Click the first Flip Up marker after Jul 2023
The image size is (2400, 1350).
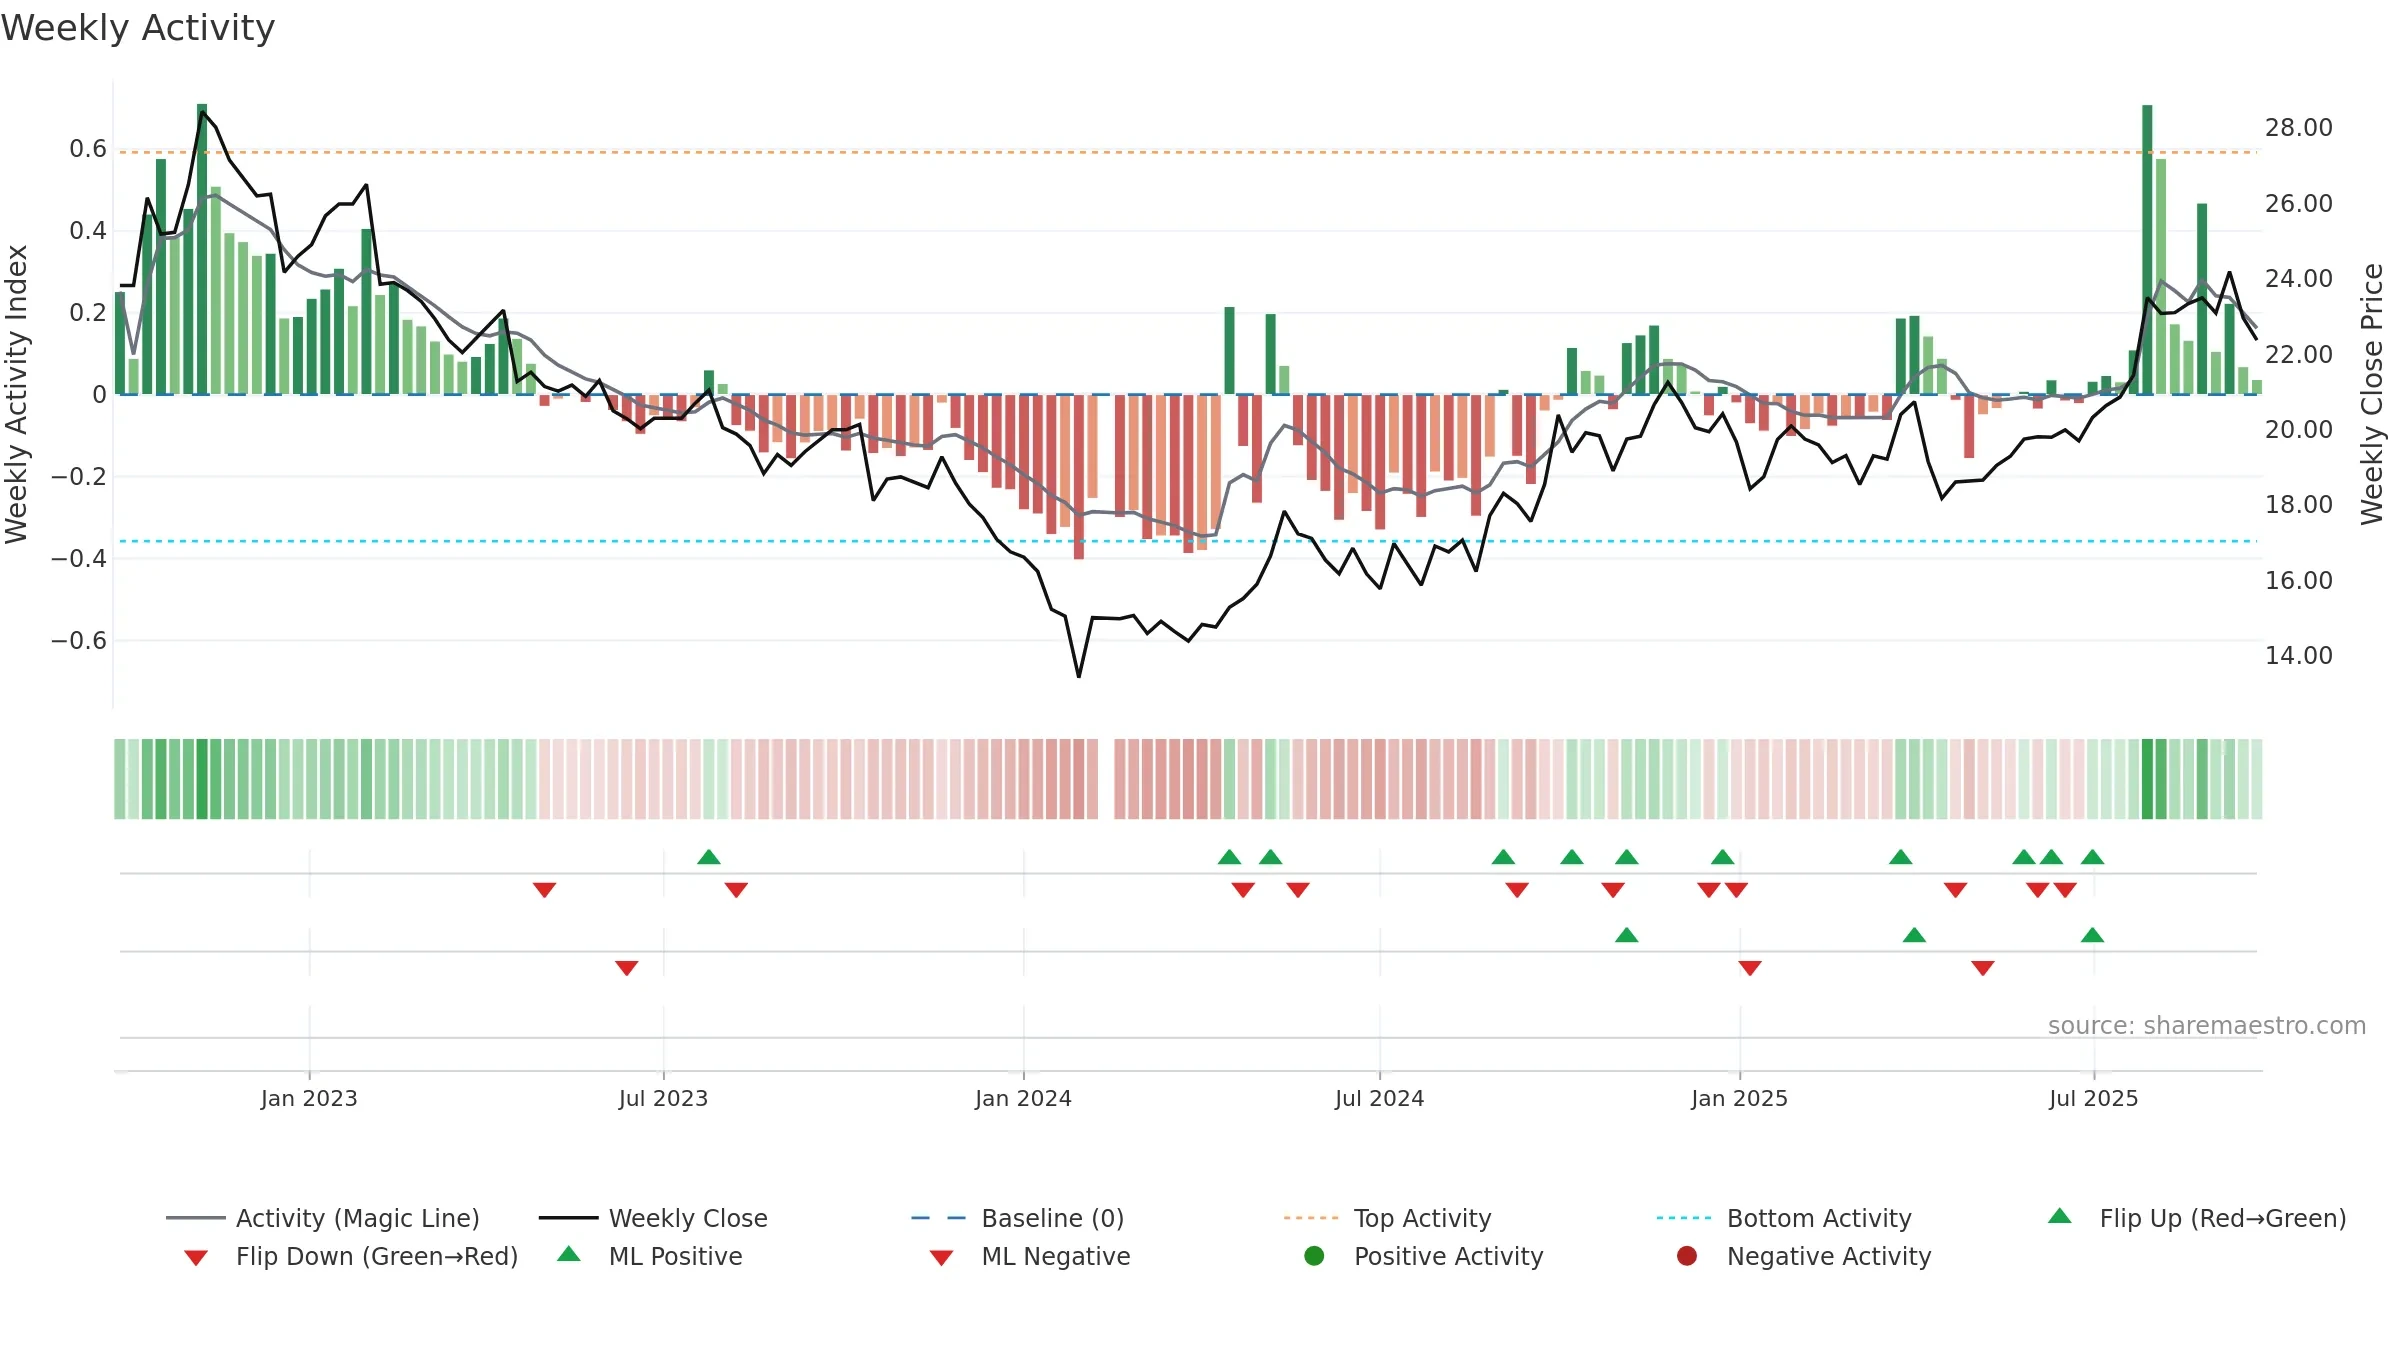[x=709, y=857]
